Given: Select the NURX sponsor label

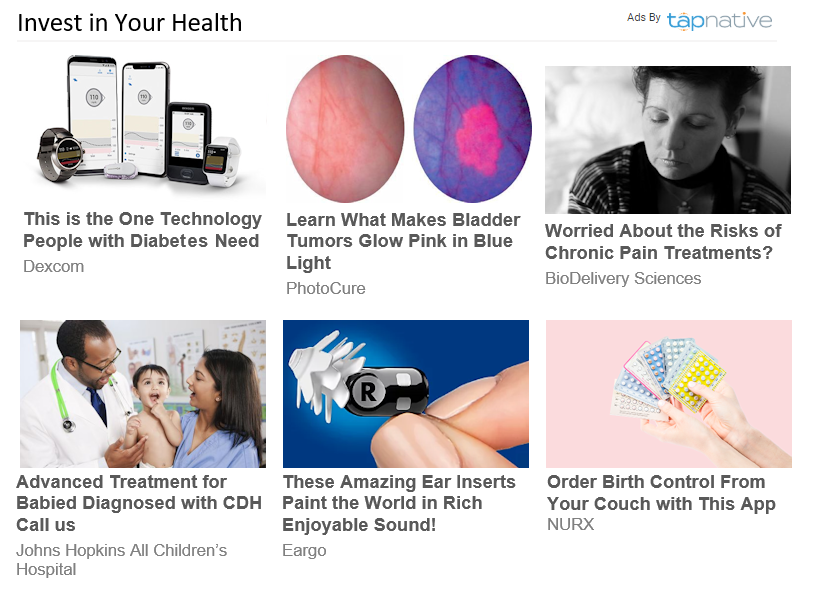Looking at the screenshot, I should tap(570, 525).
